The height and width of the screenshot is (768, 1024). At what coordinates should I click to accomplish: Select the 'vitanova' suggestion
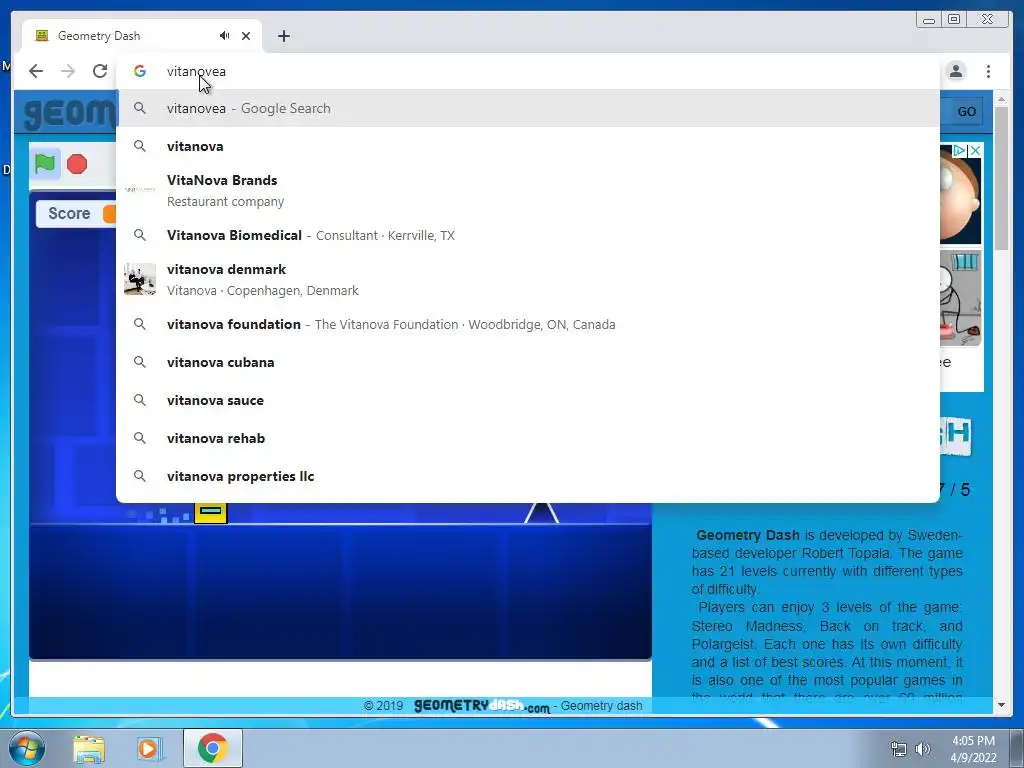(x=528, y=146)
